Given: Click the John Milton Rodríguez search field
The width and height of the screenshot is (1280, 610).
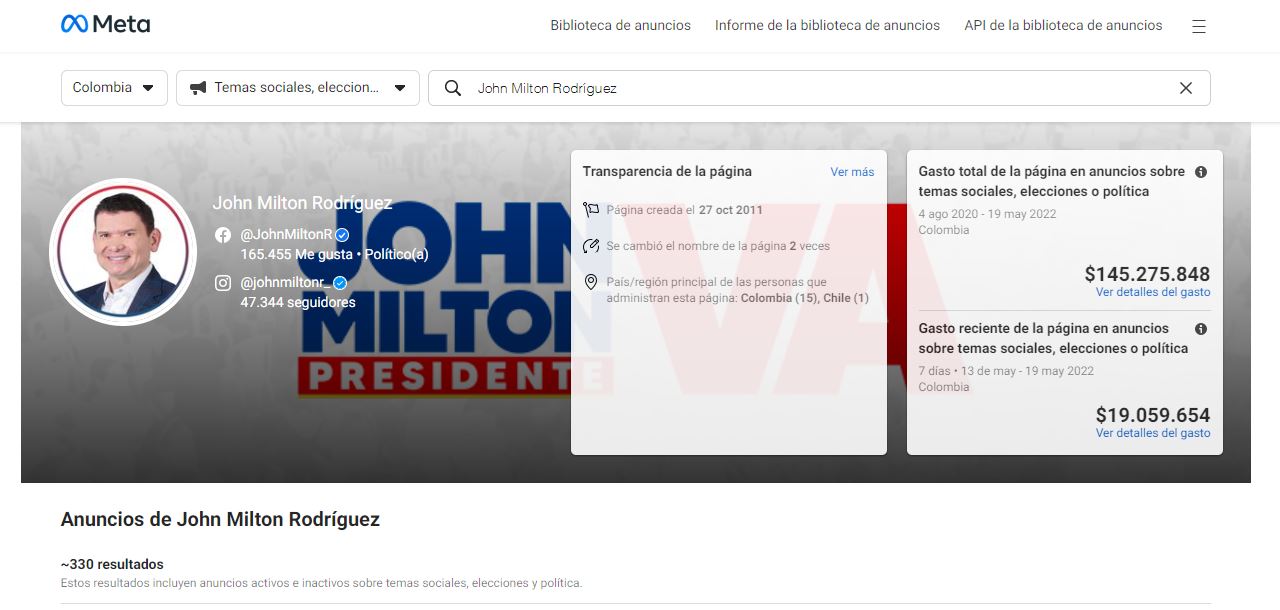Looking at the screenshot, I should [819, 88].
